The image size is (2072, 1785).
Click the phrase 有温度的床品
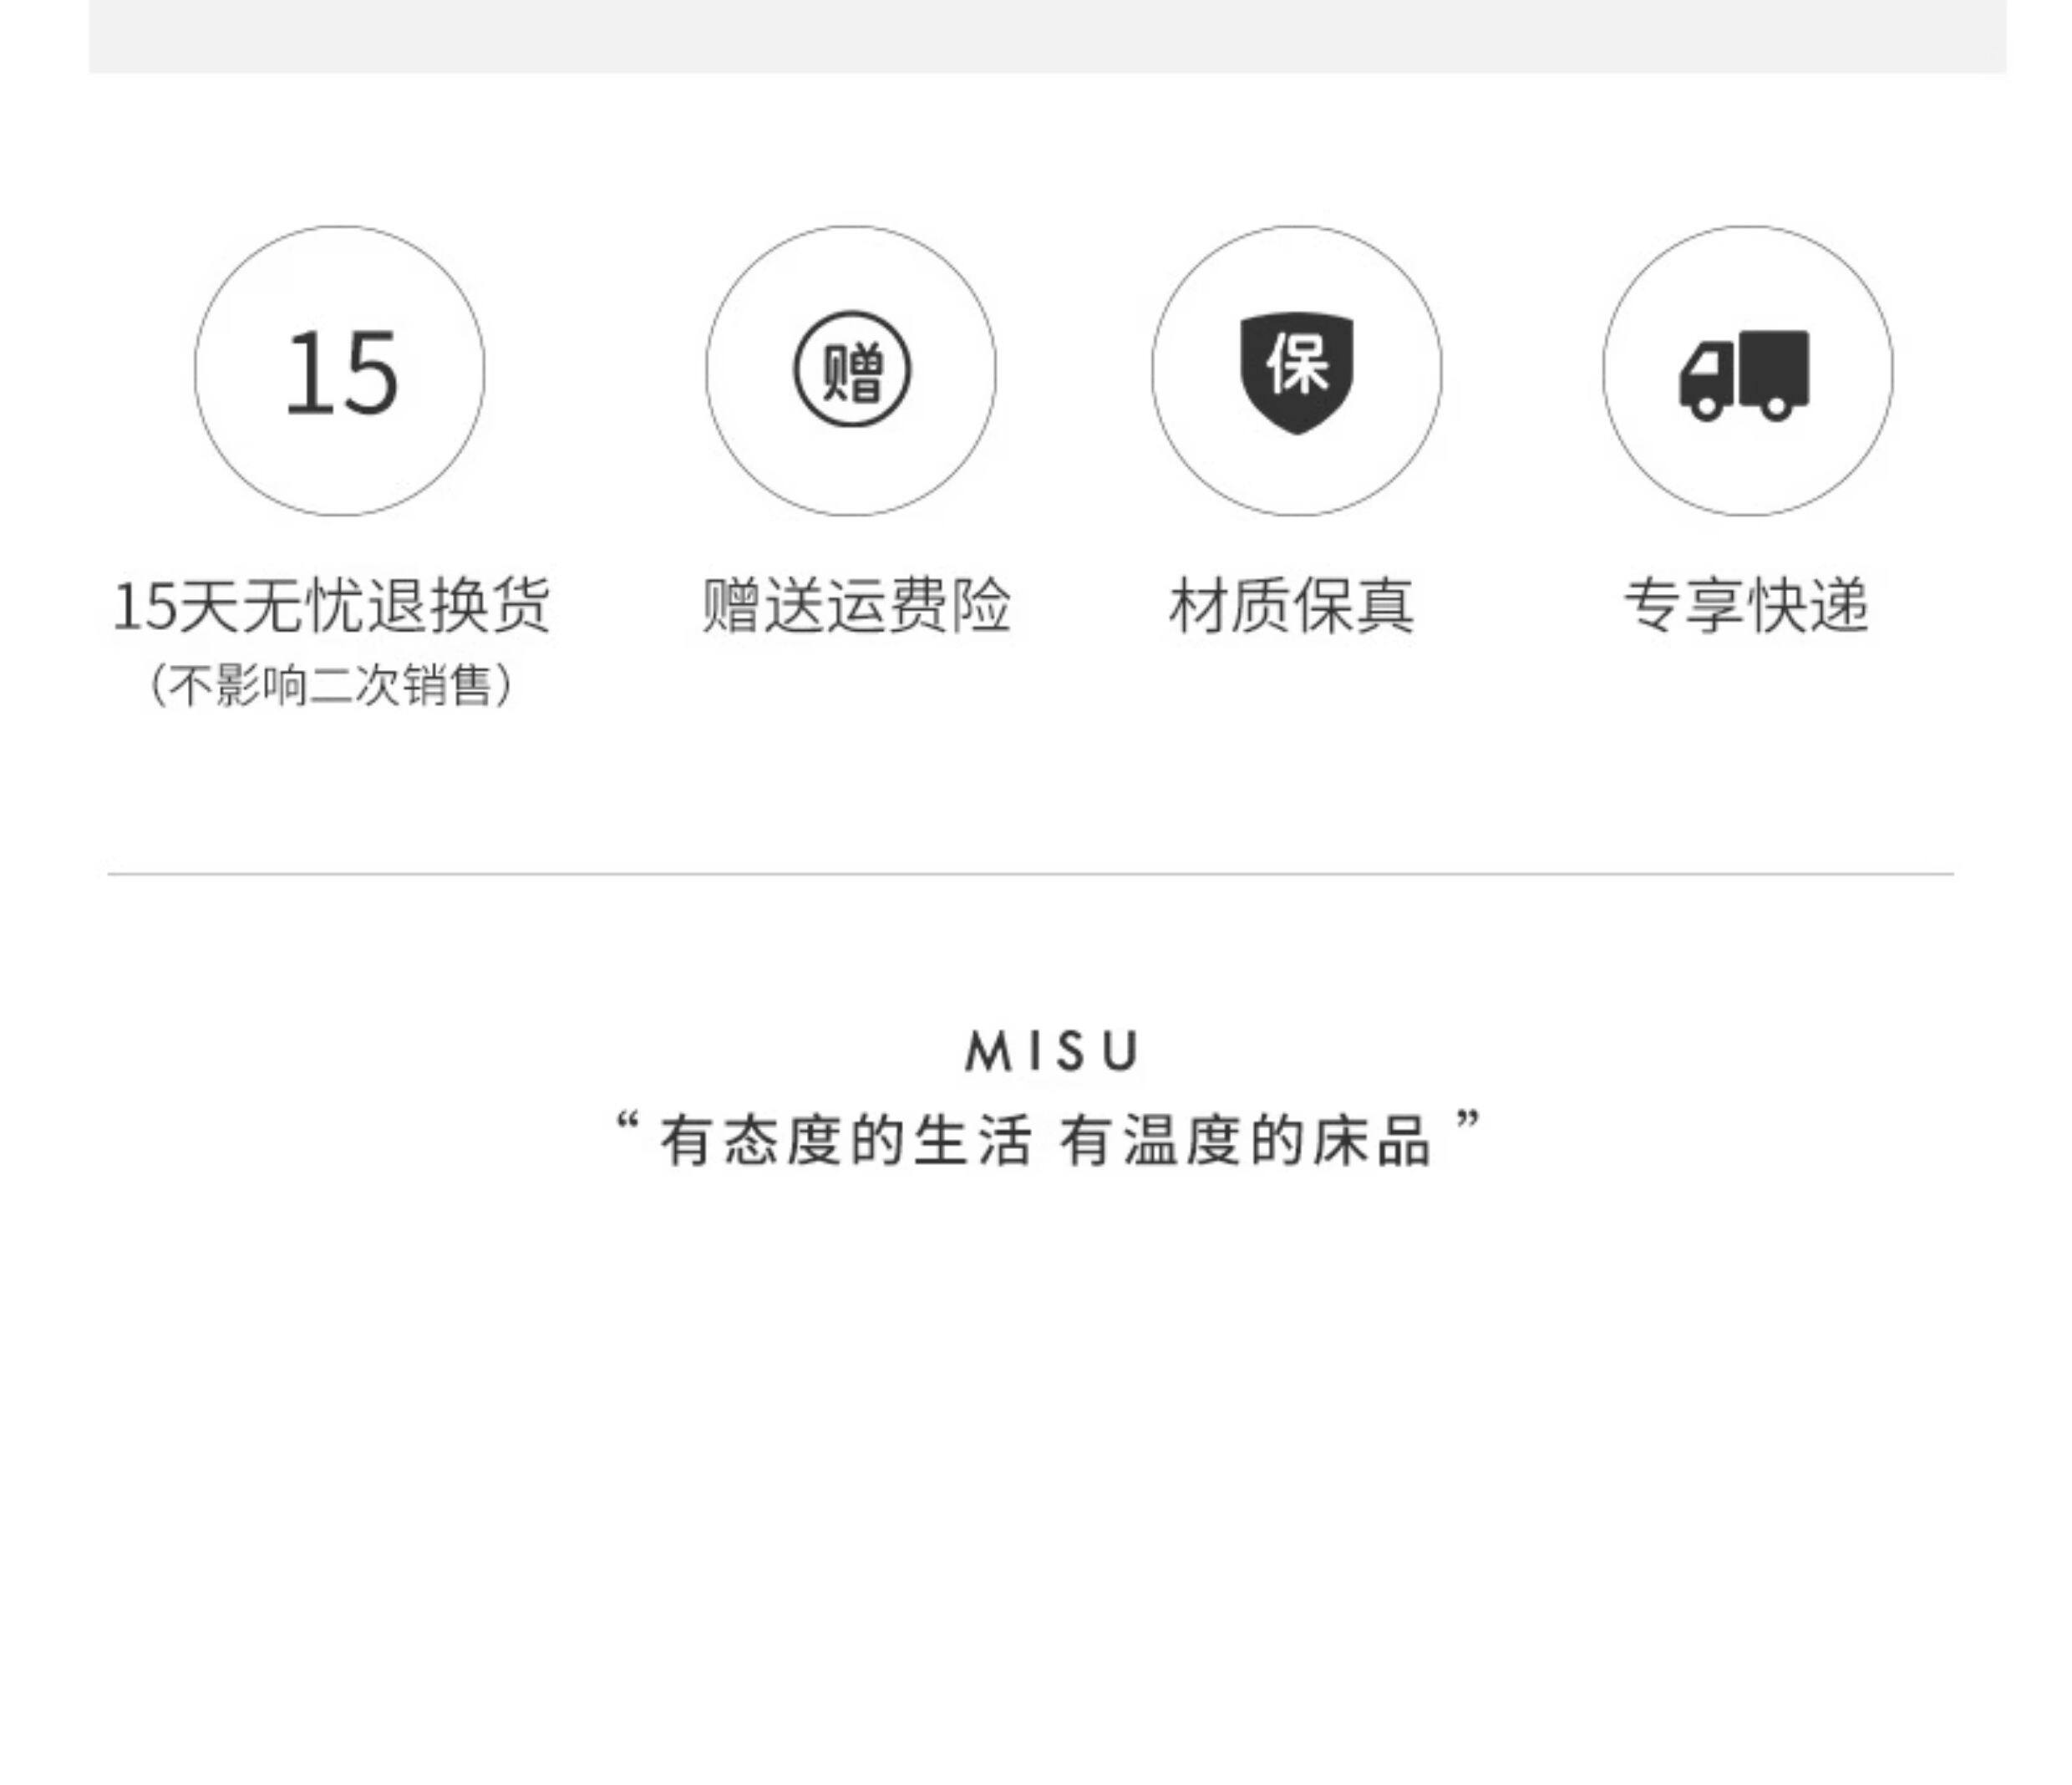coord(1246,1140)
